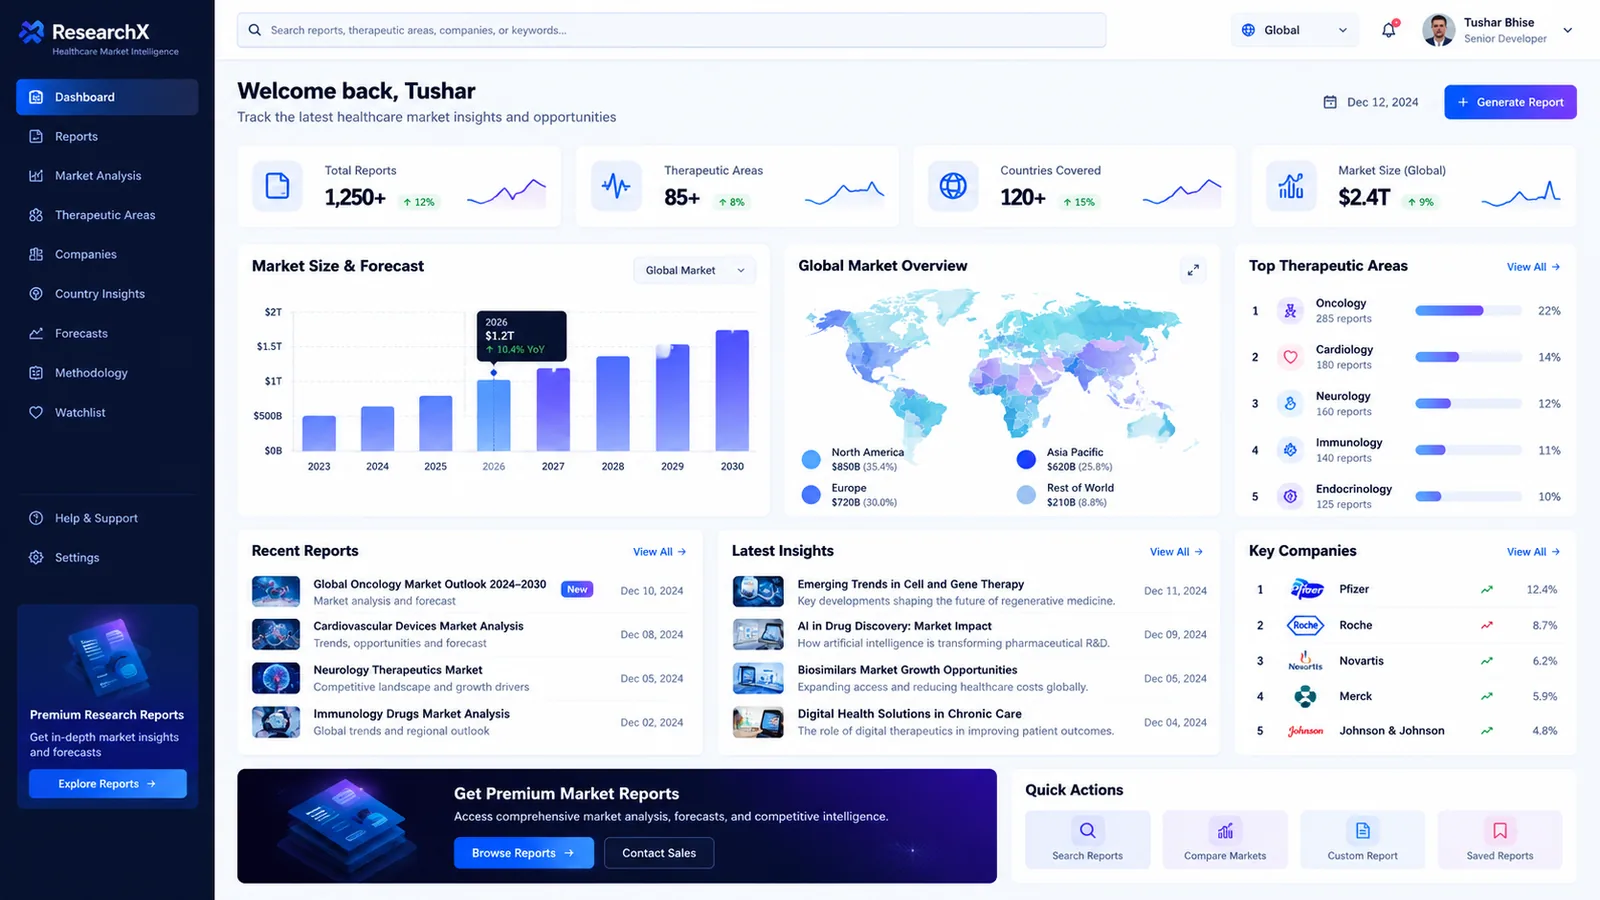Go to Therapeutic Areas in sidebar

pyautogui.click(x=107, y=215)
